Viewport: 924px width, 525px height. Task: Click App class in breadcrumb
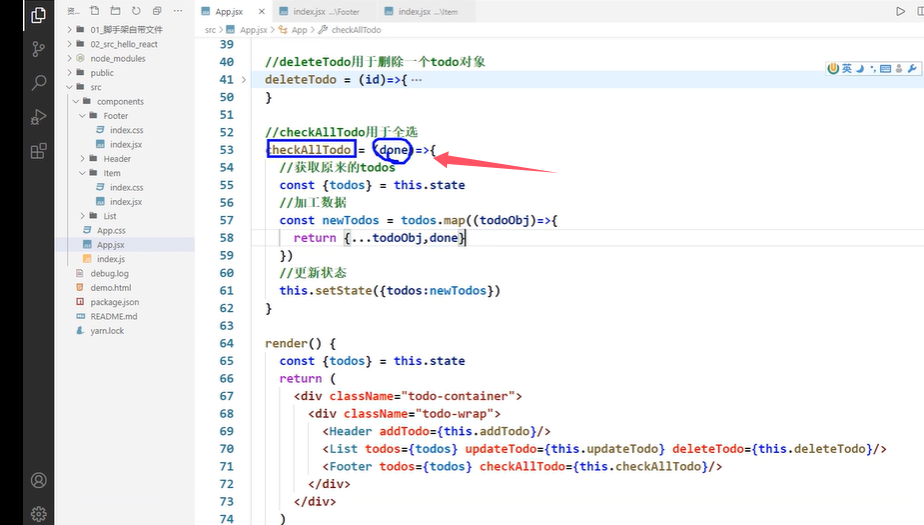tap(299, 29)
